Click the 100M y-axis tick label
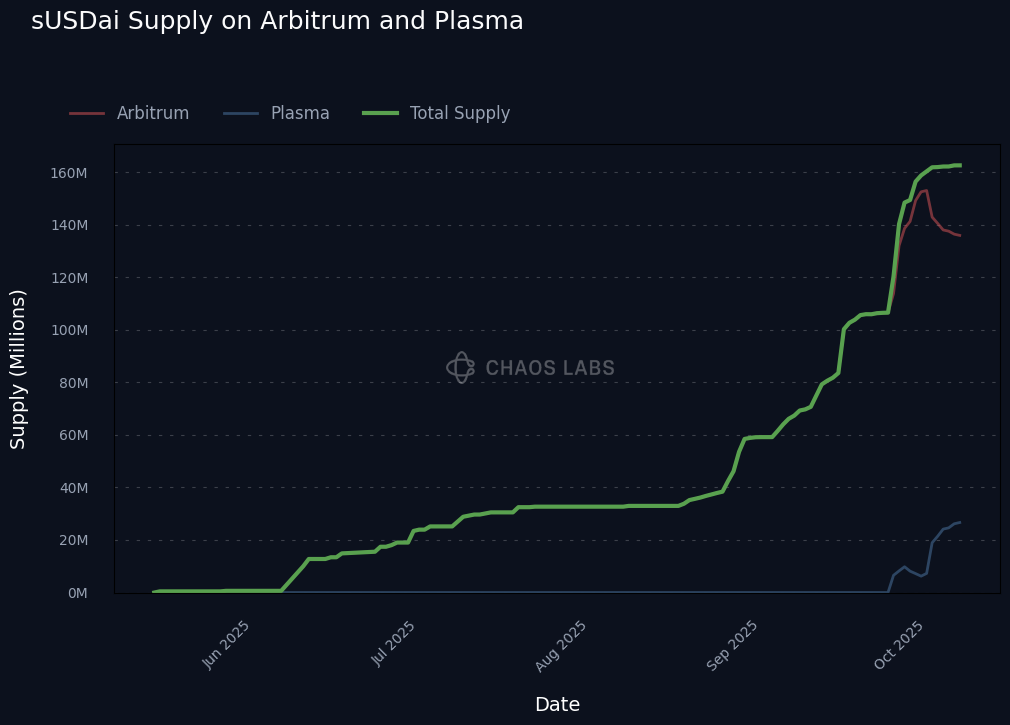The image size is (1010, 725). pos(69,331)
